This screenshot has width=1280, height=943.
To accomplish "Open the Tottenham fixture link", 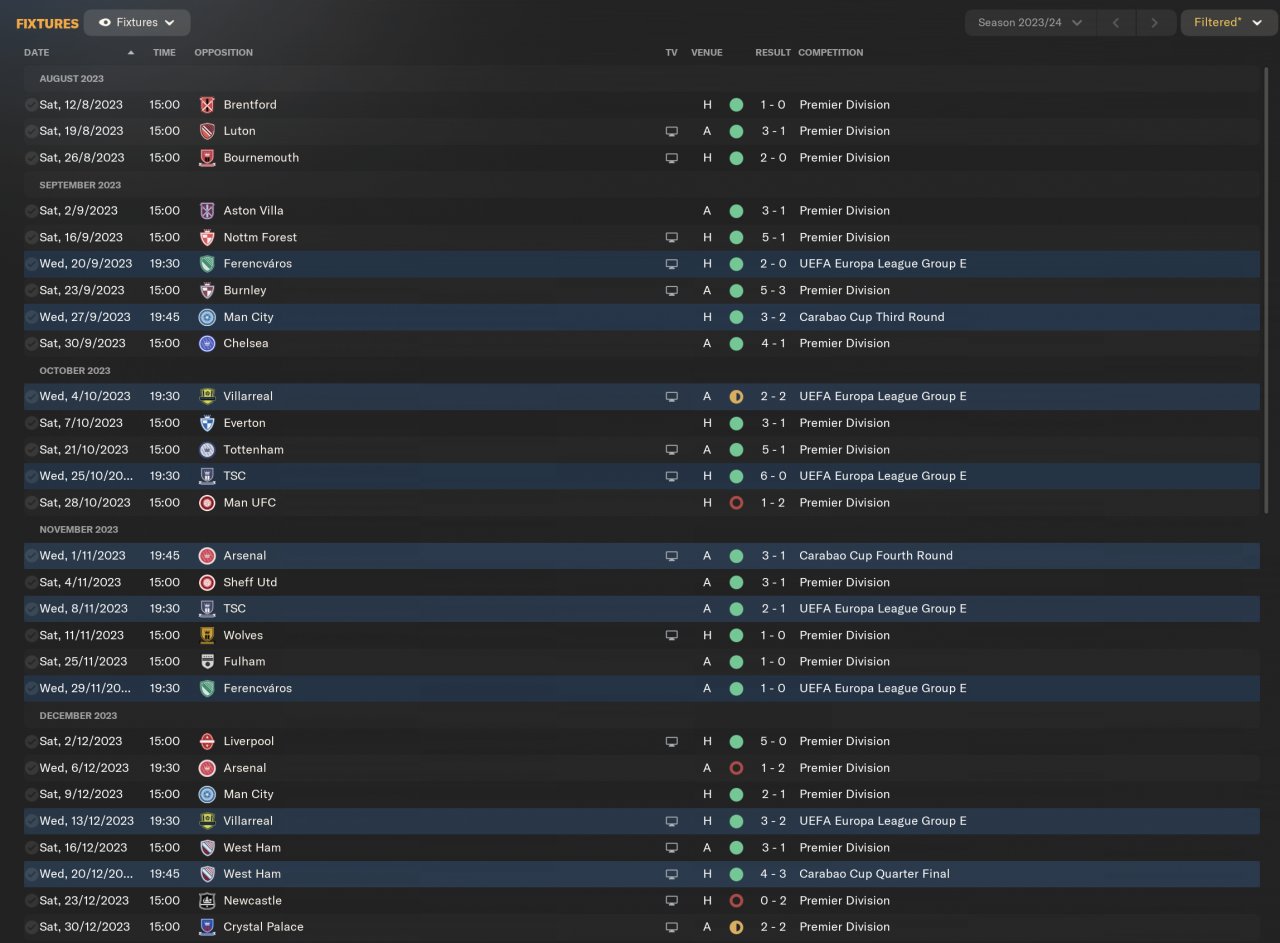I will 253,450.
